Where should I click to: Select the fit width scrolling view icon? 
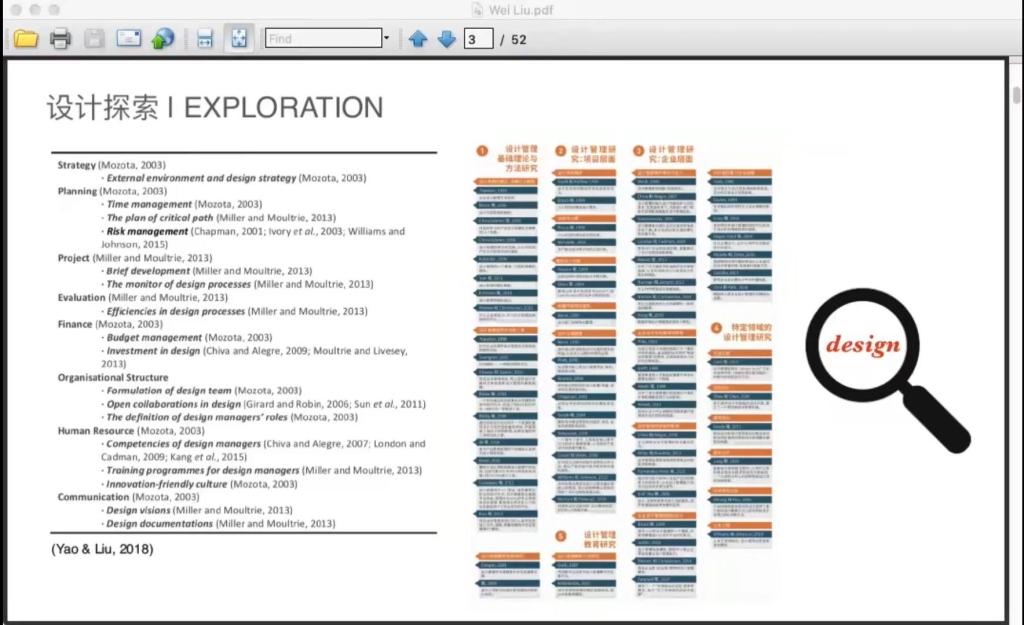click(205, 39)
